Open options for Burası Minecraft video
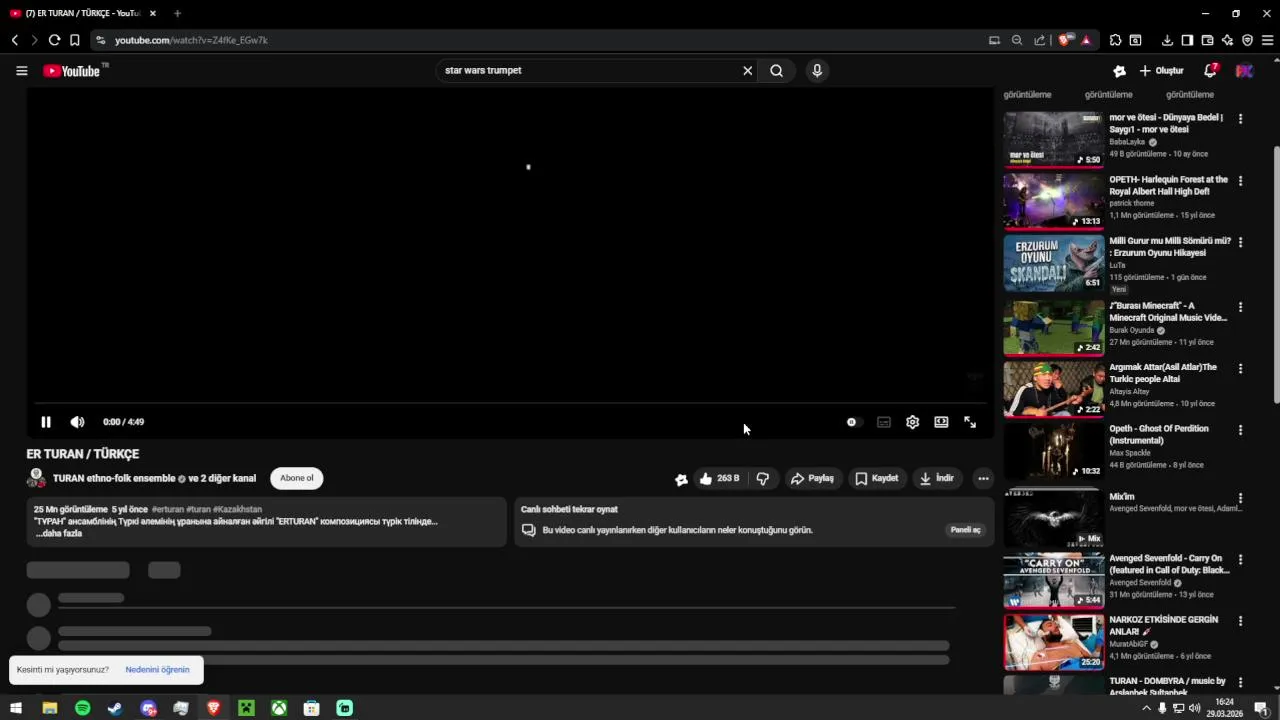Screen dimensions: 1280x720 [1240, 307]
